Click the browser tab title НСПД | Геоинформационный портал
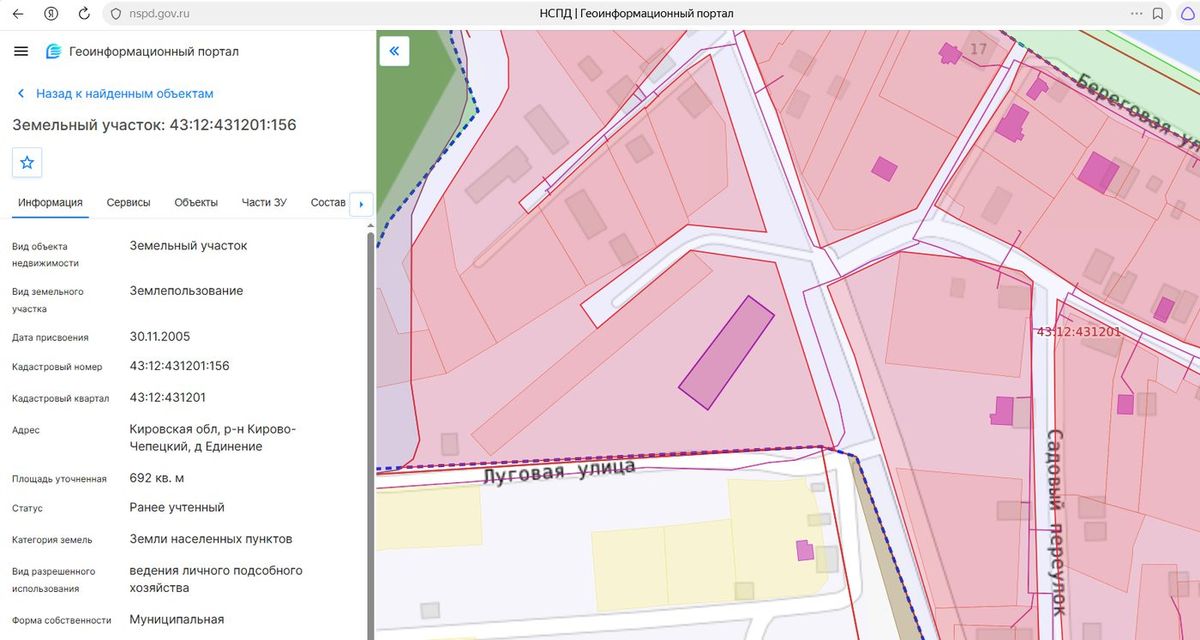The width and height of the screenshot is (1200, 640). coord(636,14)
